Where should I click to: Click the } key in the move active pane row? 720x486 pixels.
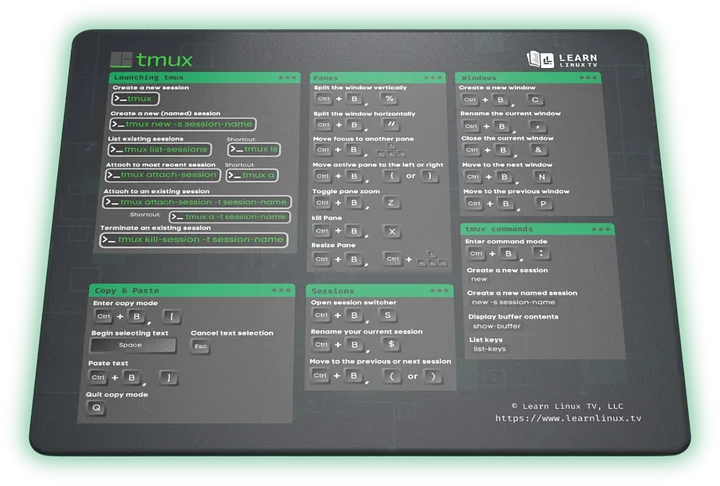coord(430,175)
